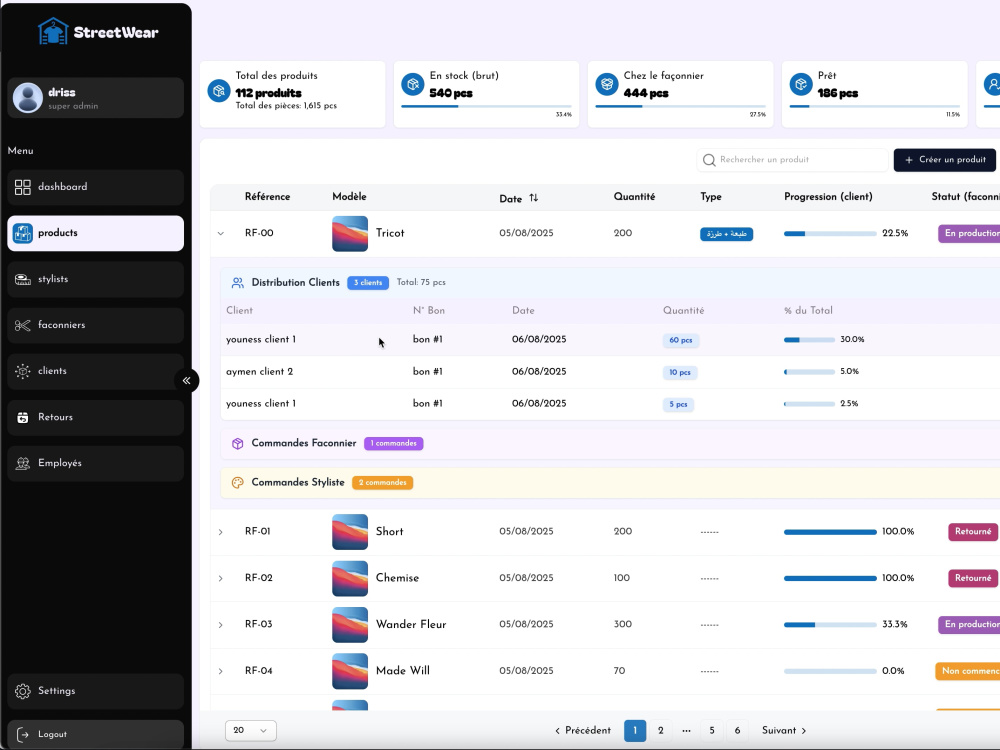Expand the RF-01 Short row
Image resolution: width=1000 pixels, height=750 pixels.
click(x=221, y=532)
